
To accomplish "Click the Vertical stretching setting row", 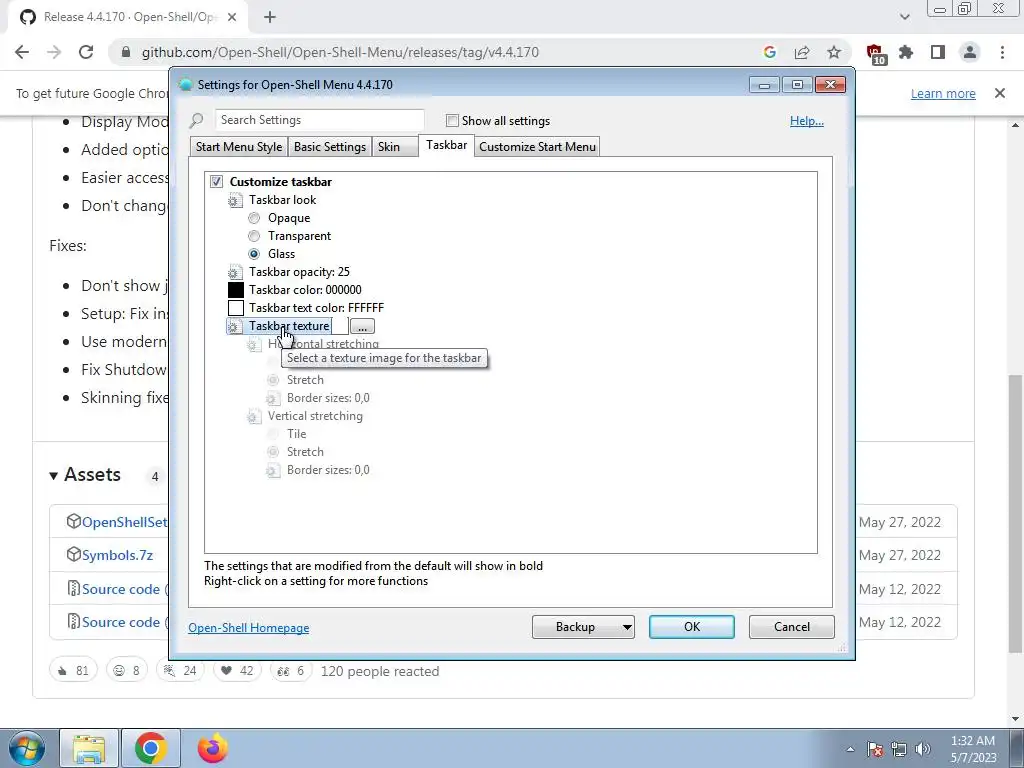I will point(315,416).
